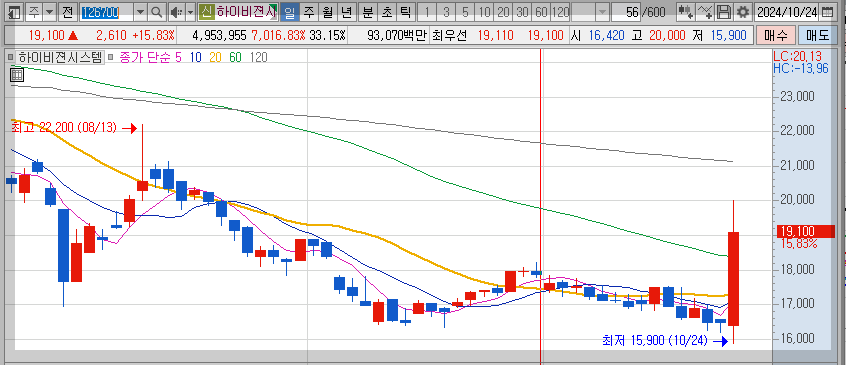The height and width of the screenshot is (365, 846).
Task: Click the 3 interval button
Action: click(x=446, y=11)
